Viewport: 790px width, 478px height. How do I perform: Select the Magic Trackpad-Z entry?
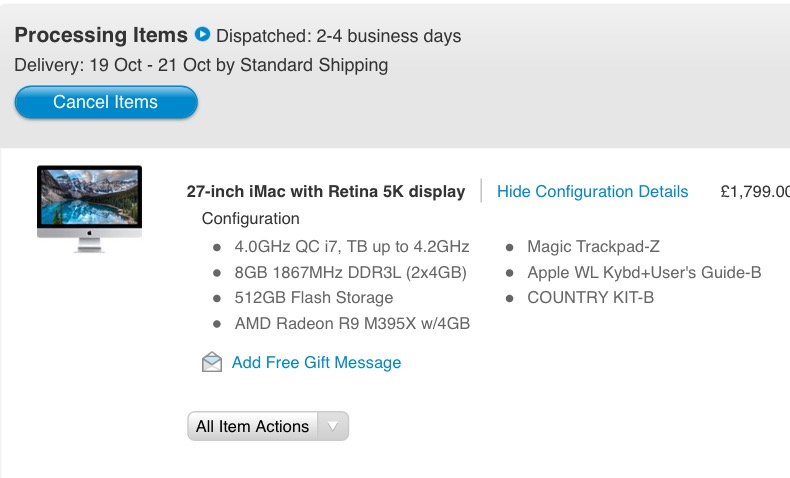pyautogui.click(x=593, y=246)
